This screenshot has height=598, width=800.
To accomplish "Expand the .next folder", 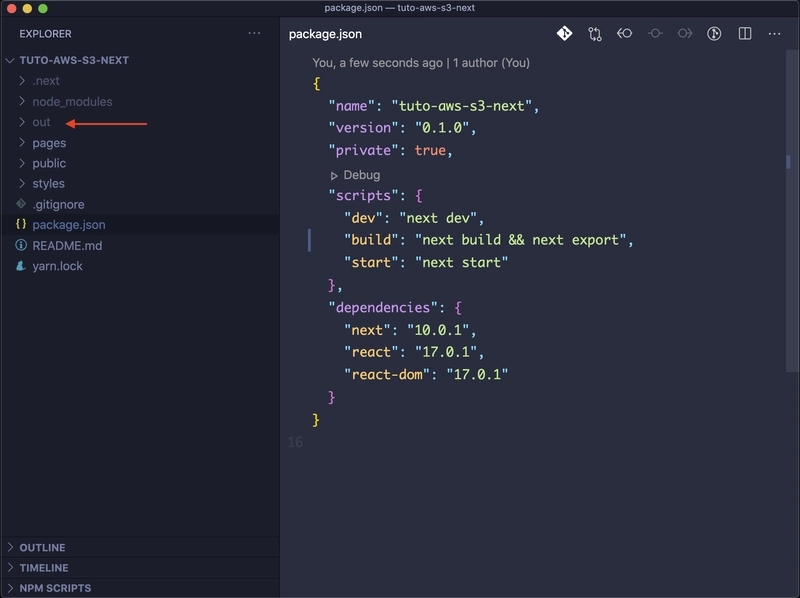I will coord(22,81).
